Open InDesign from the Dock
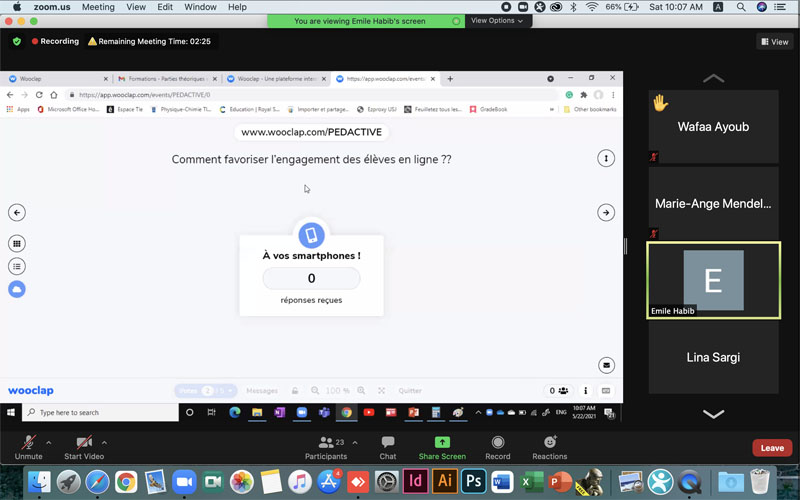 [x=415, y=481]
